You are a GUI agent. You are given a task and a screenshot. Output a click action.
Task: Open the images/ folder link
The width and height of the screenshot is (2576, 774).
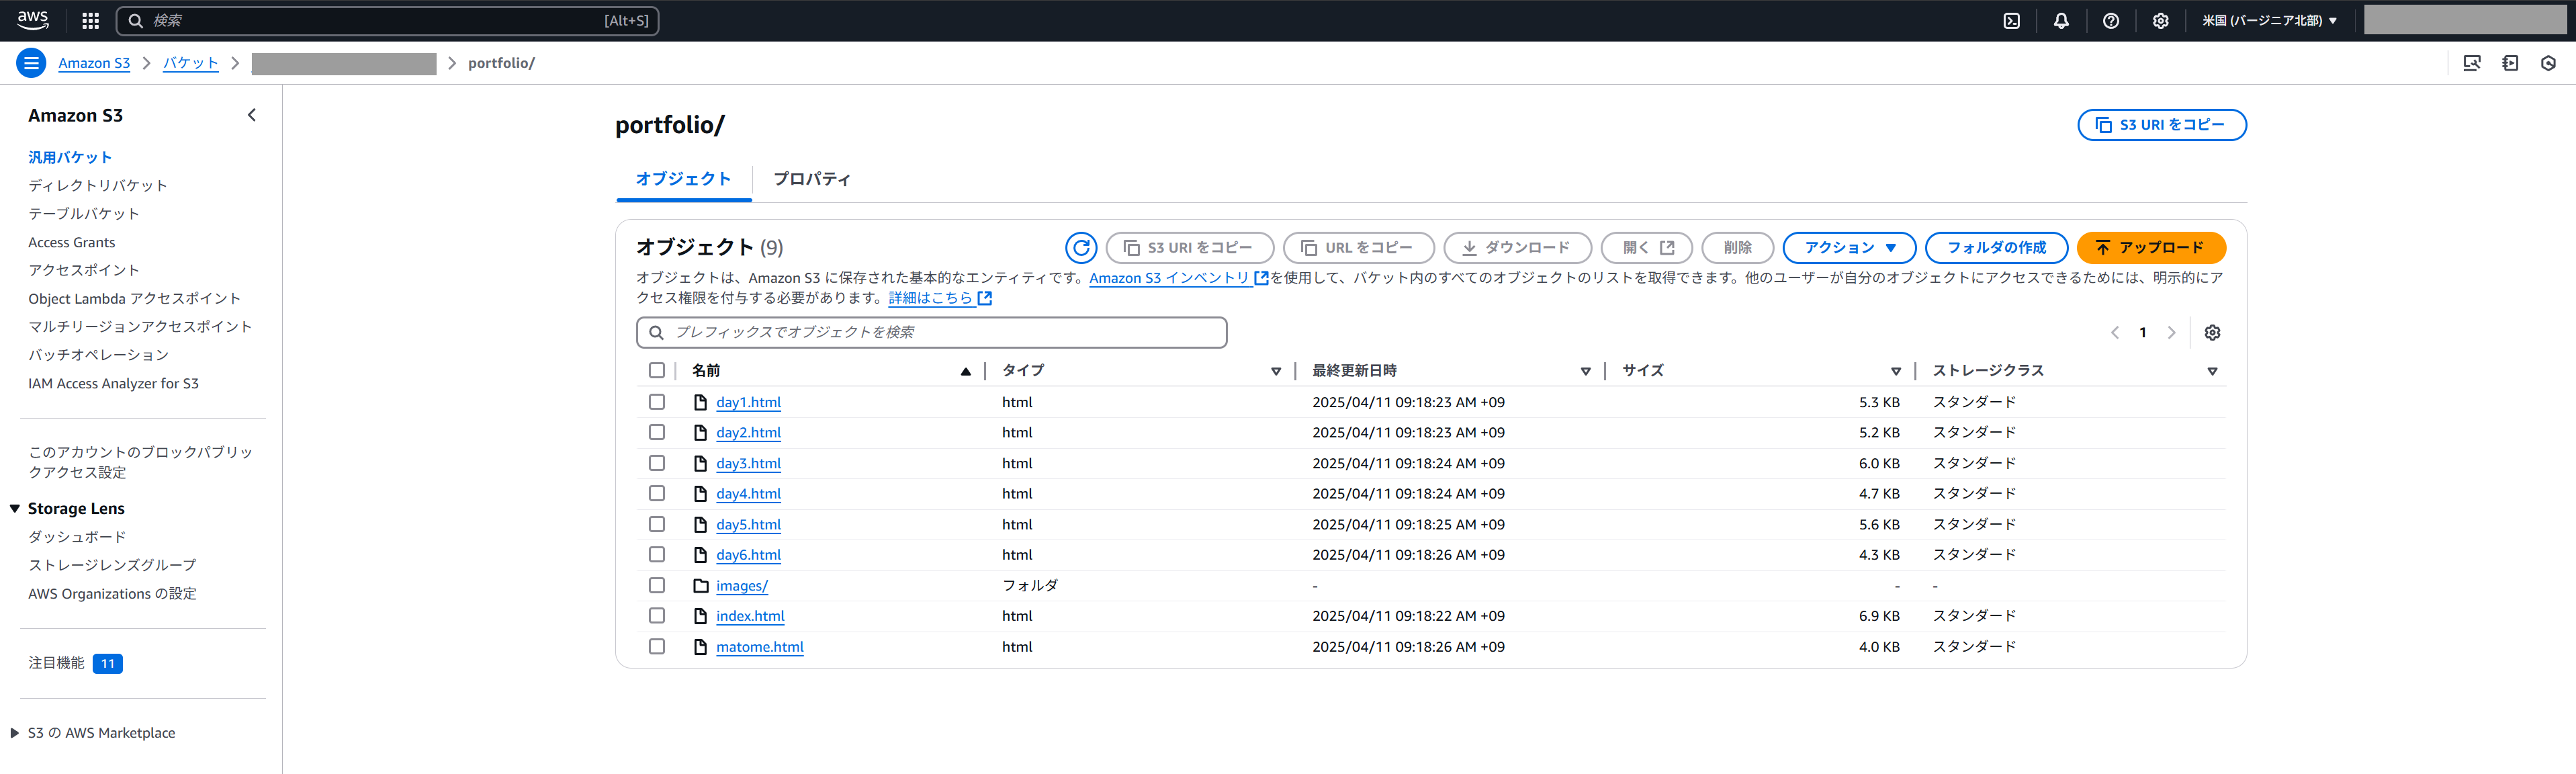tap(742, 586)
